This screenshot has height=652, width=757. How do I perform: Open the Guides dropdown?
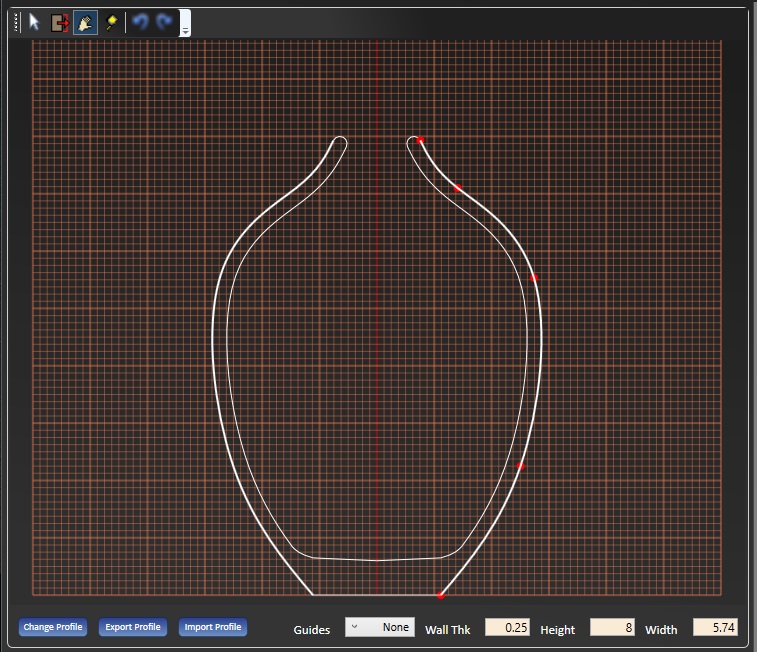click(380, 627)
